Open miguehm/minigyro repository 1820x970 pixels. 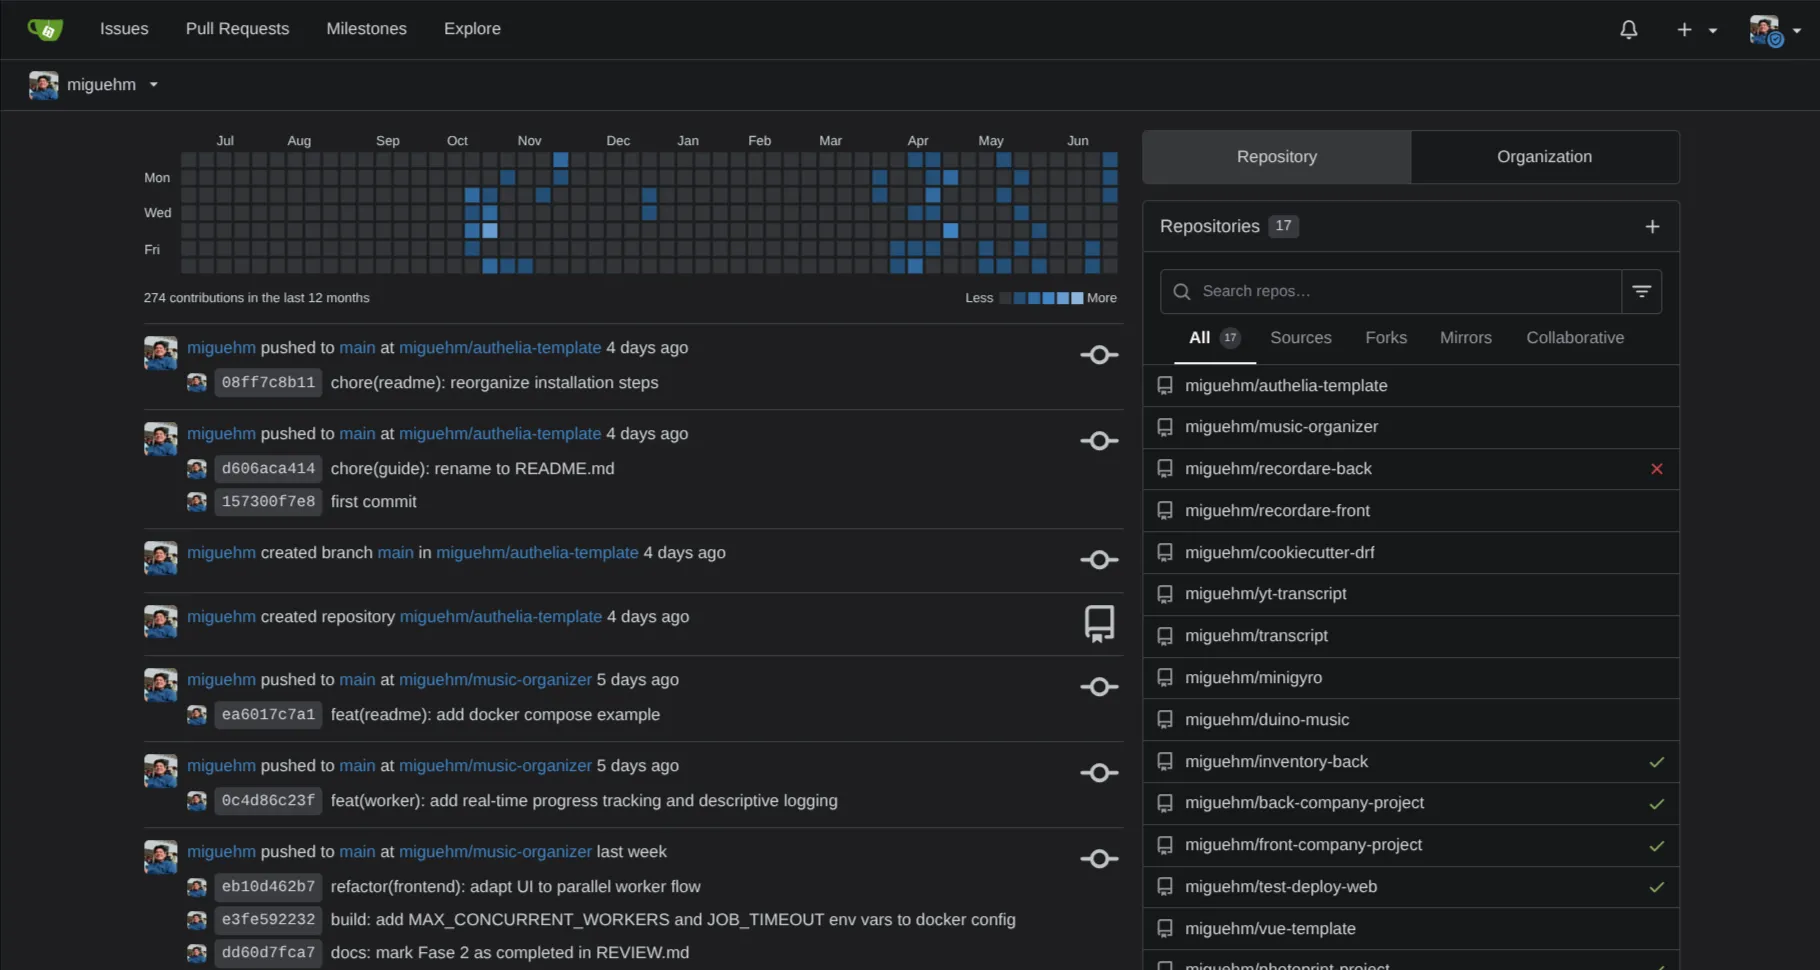tap(1253, 678)
